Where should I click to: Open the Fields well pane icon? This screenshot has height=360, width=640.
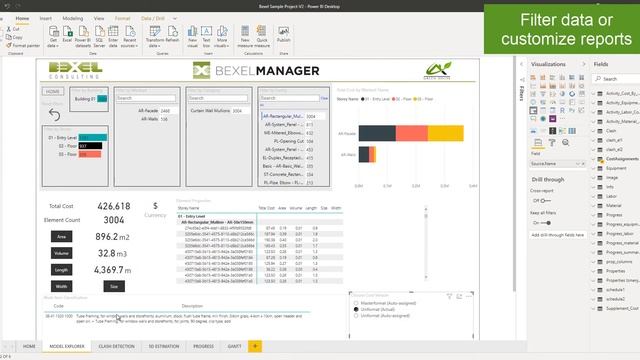pyautogui.click(x=538, y=142)
